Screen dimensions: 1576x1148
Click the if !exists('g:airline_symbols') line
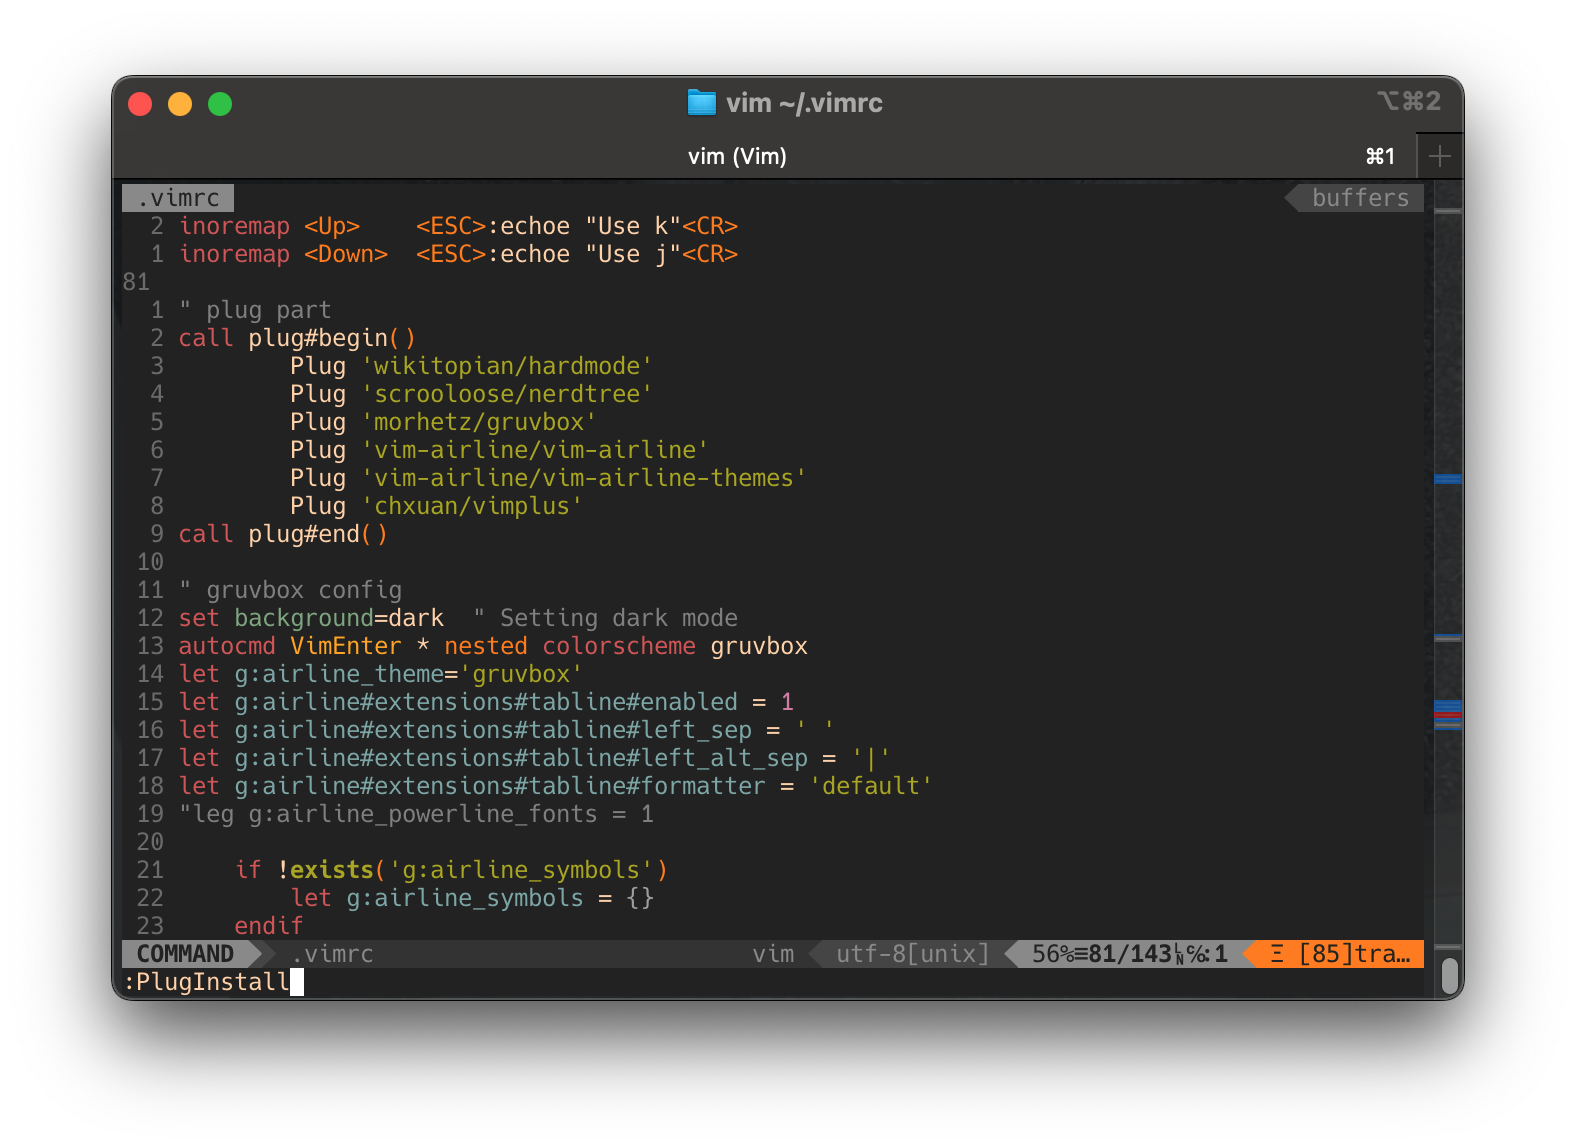(x=451, y=870)
